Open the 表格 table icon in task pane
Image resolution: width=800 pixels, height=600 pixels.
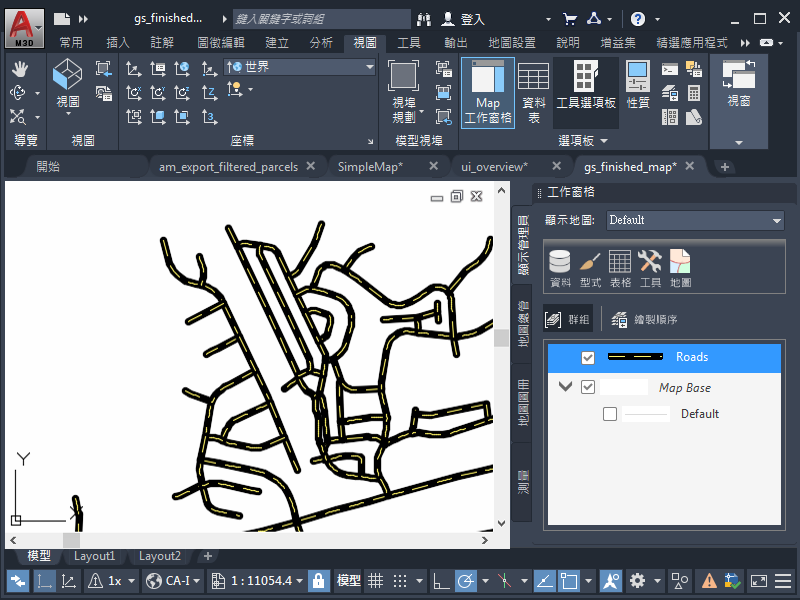620,268
